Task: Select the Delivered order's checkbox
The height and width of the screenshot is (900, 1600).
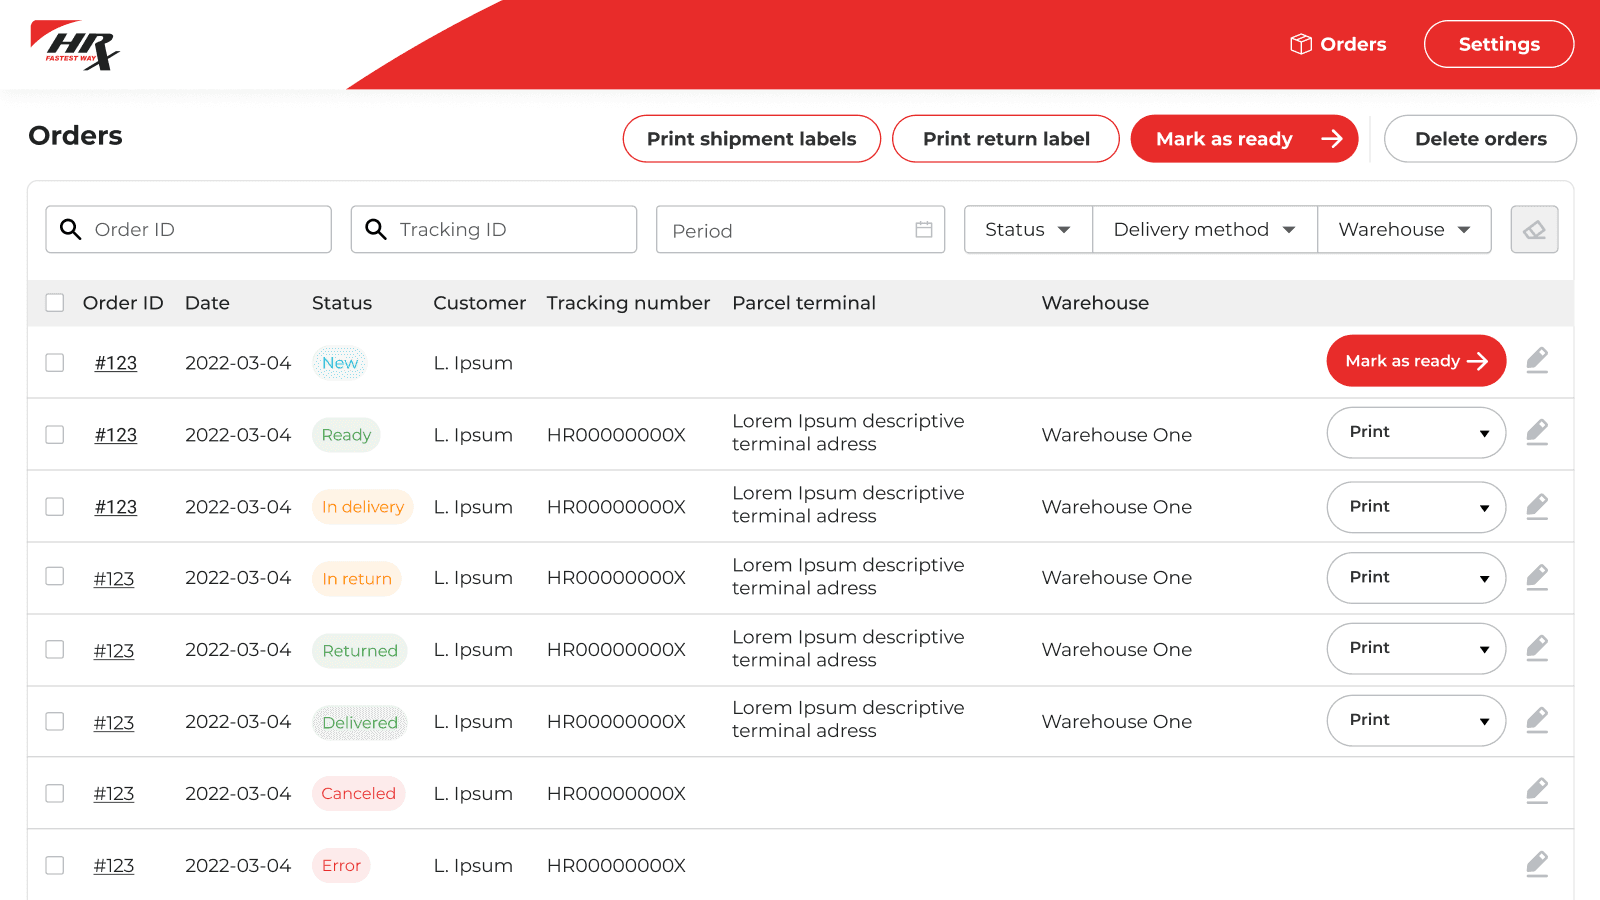Action: [55, 722]
